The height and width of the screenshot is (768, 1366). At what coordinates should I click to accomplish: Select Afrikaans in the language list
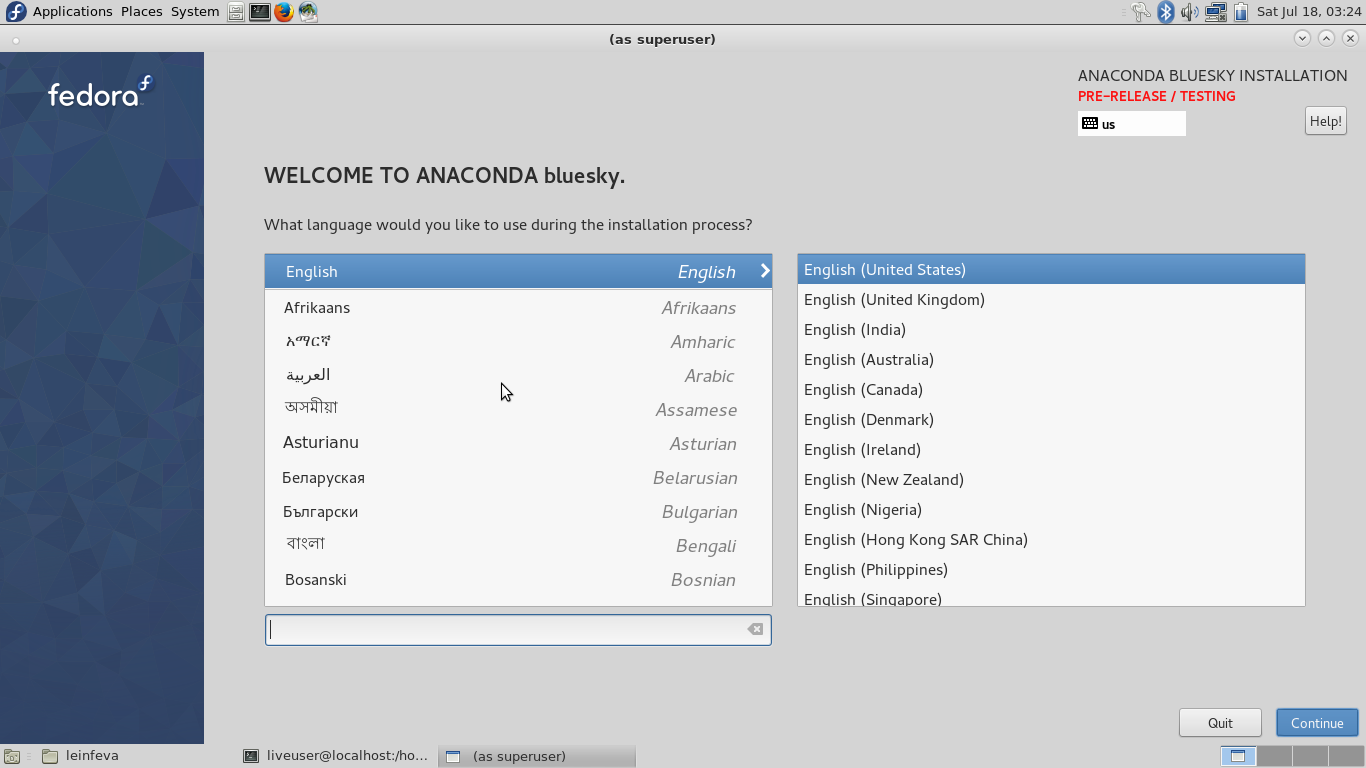[x=518, y=308]
